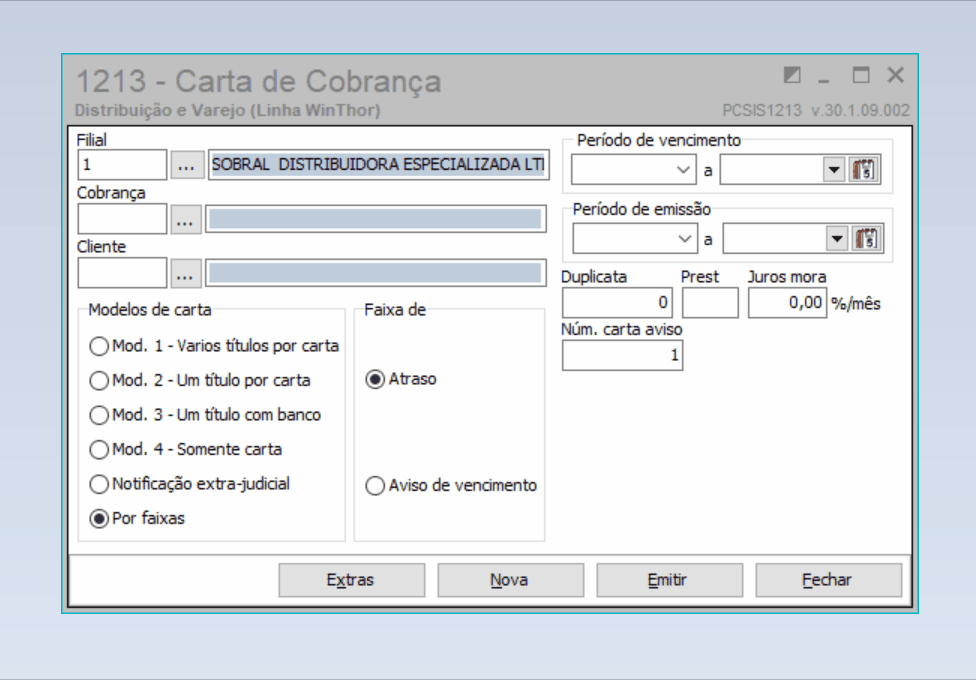Select Mod. 3 - Um título com banco
This screenshot has width=976, height=680.
pos(205,415)
